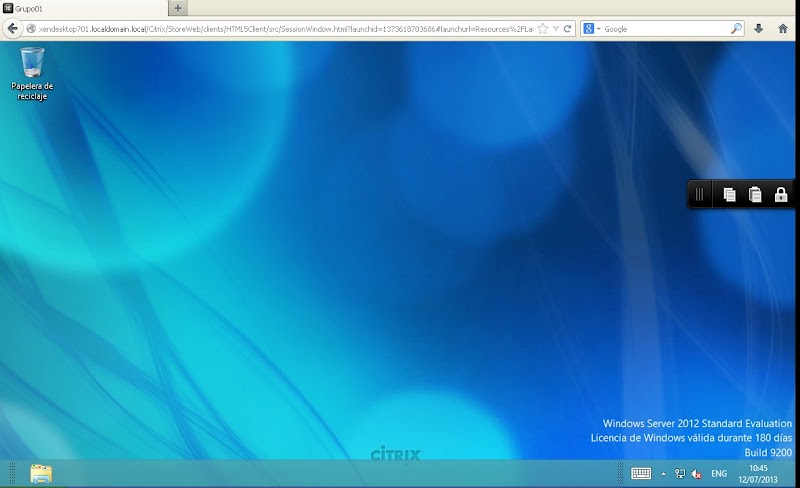Open the browser downloads arrow icon
This screenshot has width=800, height=488.
[759, 29]
